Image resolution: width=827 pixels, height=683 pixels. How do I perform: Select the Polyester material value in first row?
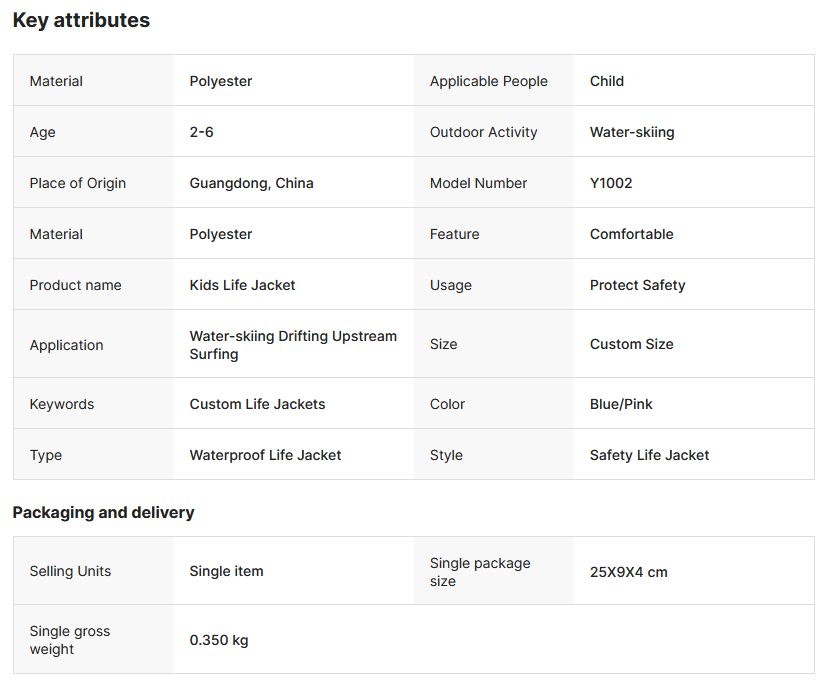point(221,81)
